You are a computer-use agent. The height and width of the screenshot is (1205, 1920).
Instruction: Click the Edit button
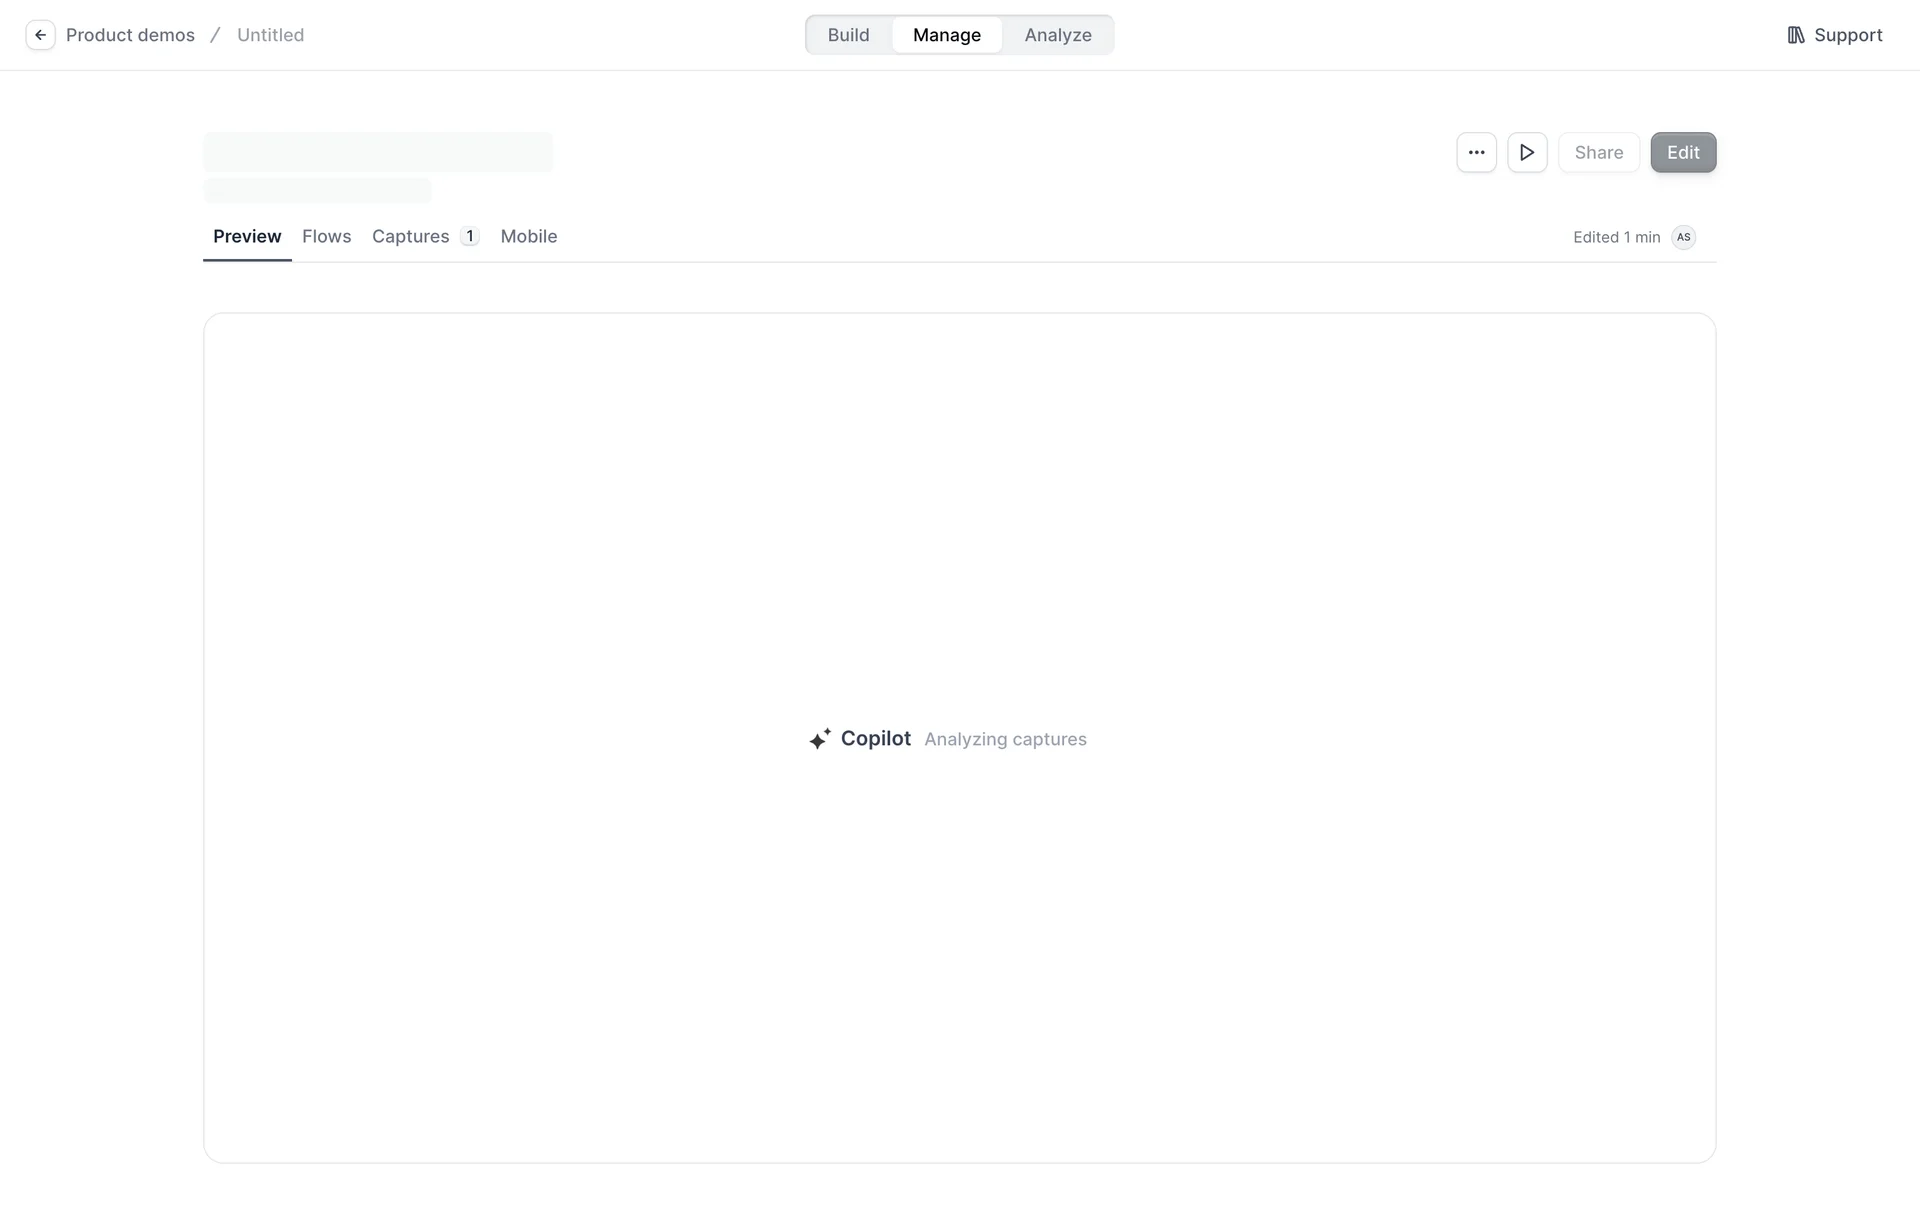click(x=1682, y=153)
